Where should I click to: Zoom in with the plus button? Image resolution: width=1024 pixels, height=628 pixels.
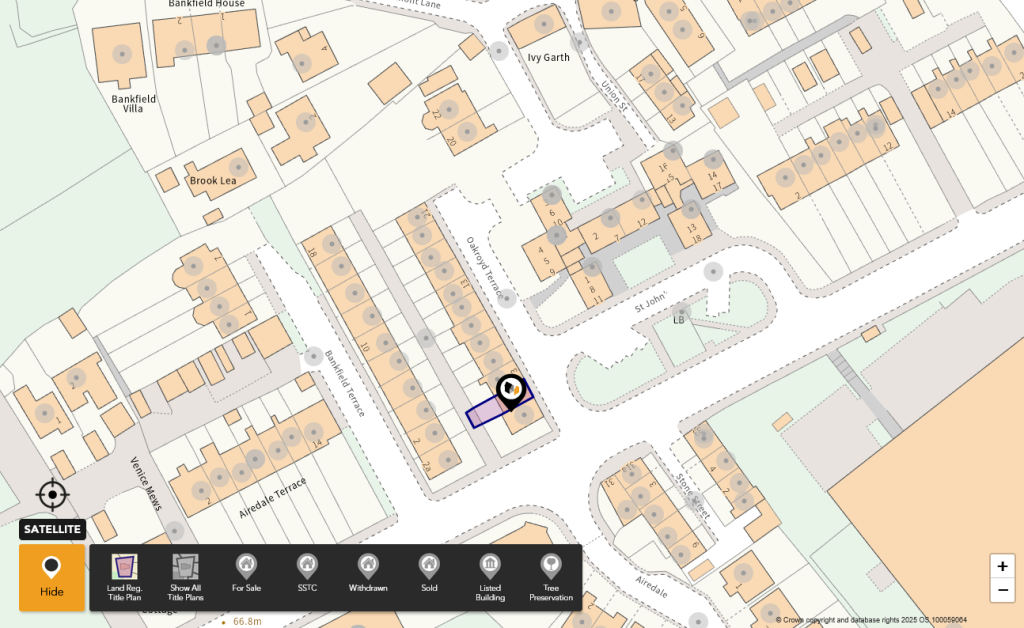(x=1002, y=566)
